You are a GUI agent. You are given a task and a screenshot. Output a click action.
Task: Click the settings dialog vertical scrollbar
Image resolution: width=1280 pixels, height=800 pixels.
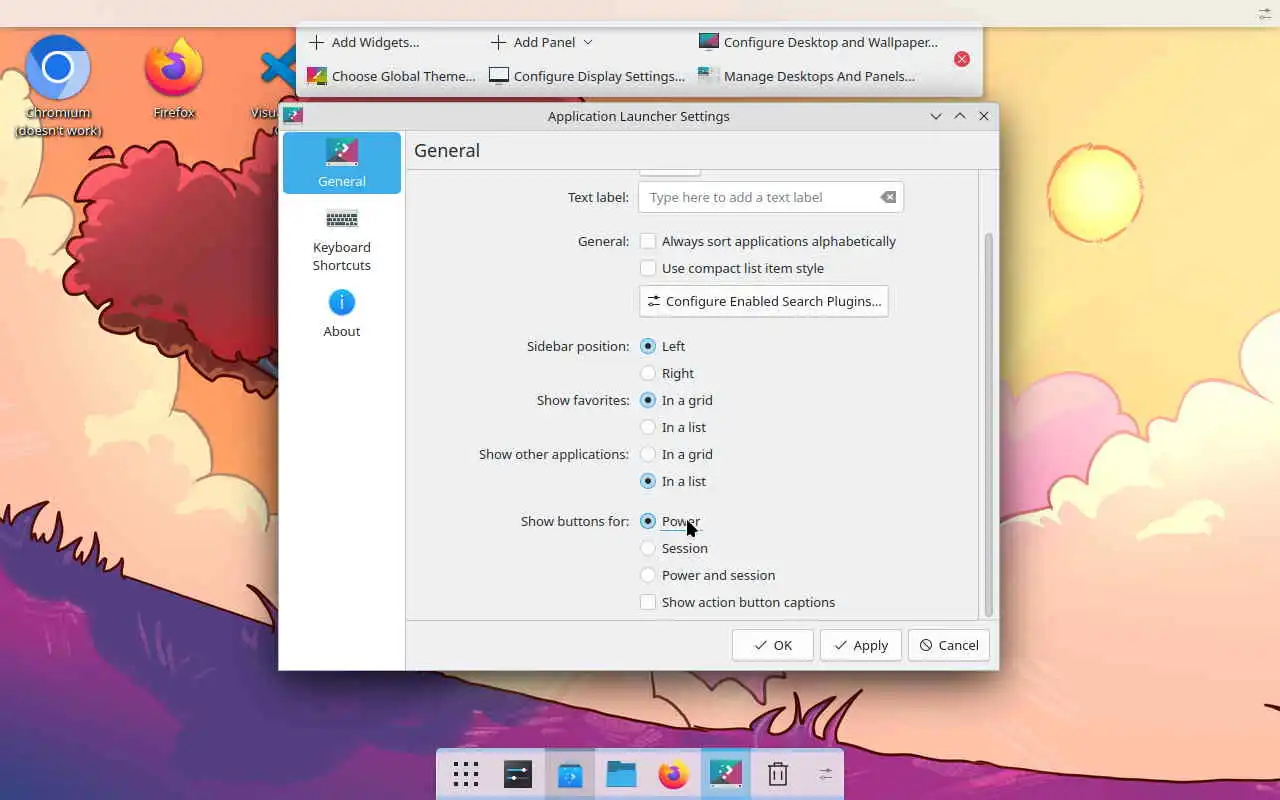(x=989, y=425)
